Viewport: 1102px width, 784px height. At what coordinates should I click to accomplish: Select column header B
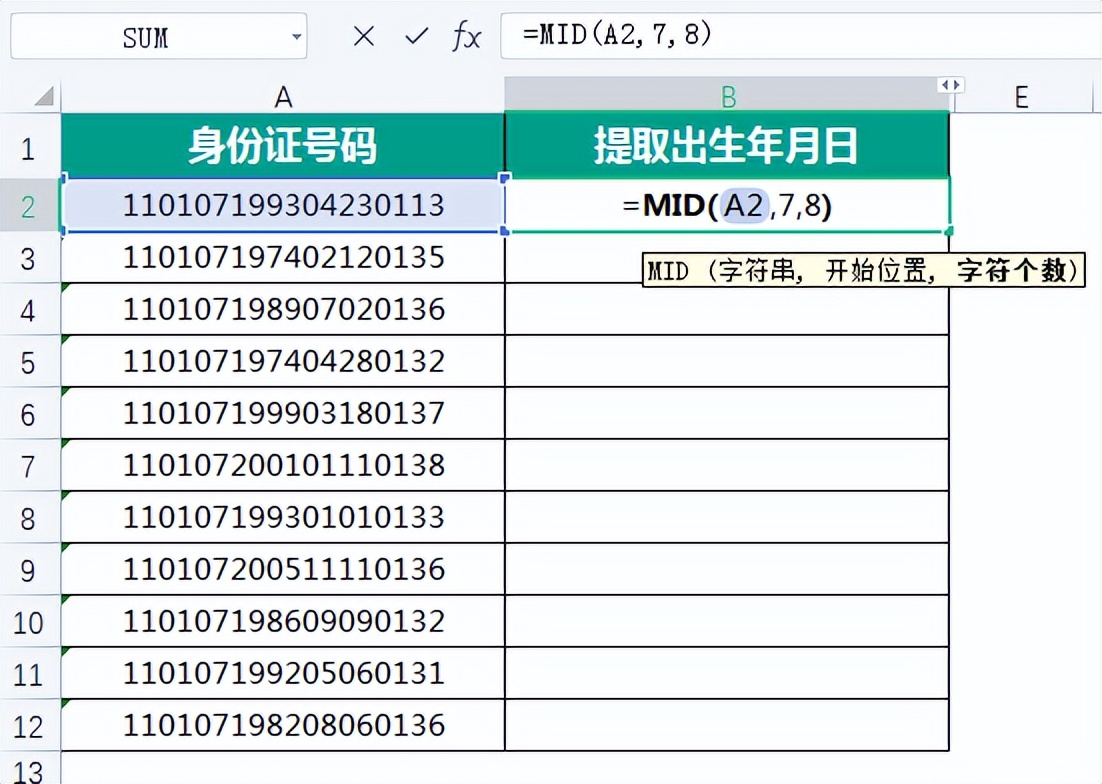[728, 97]
